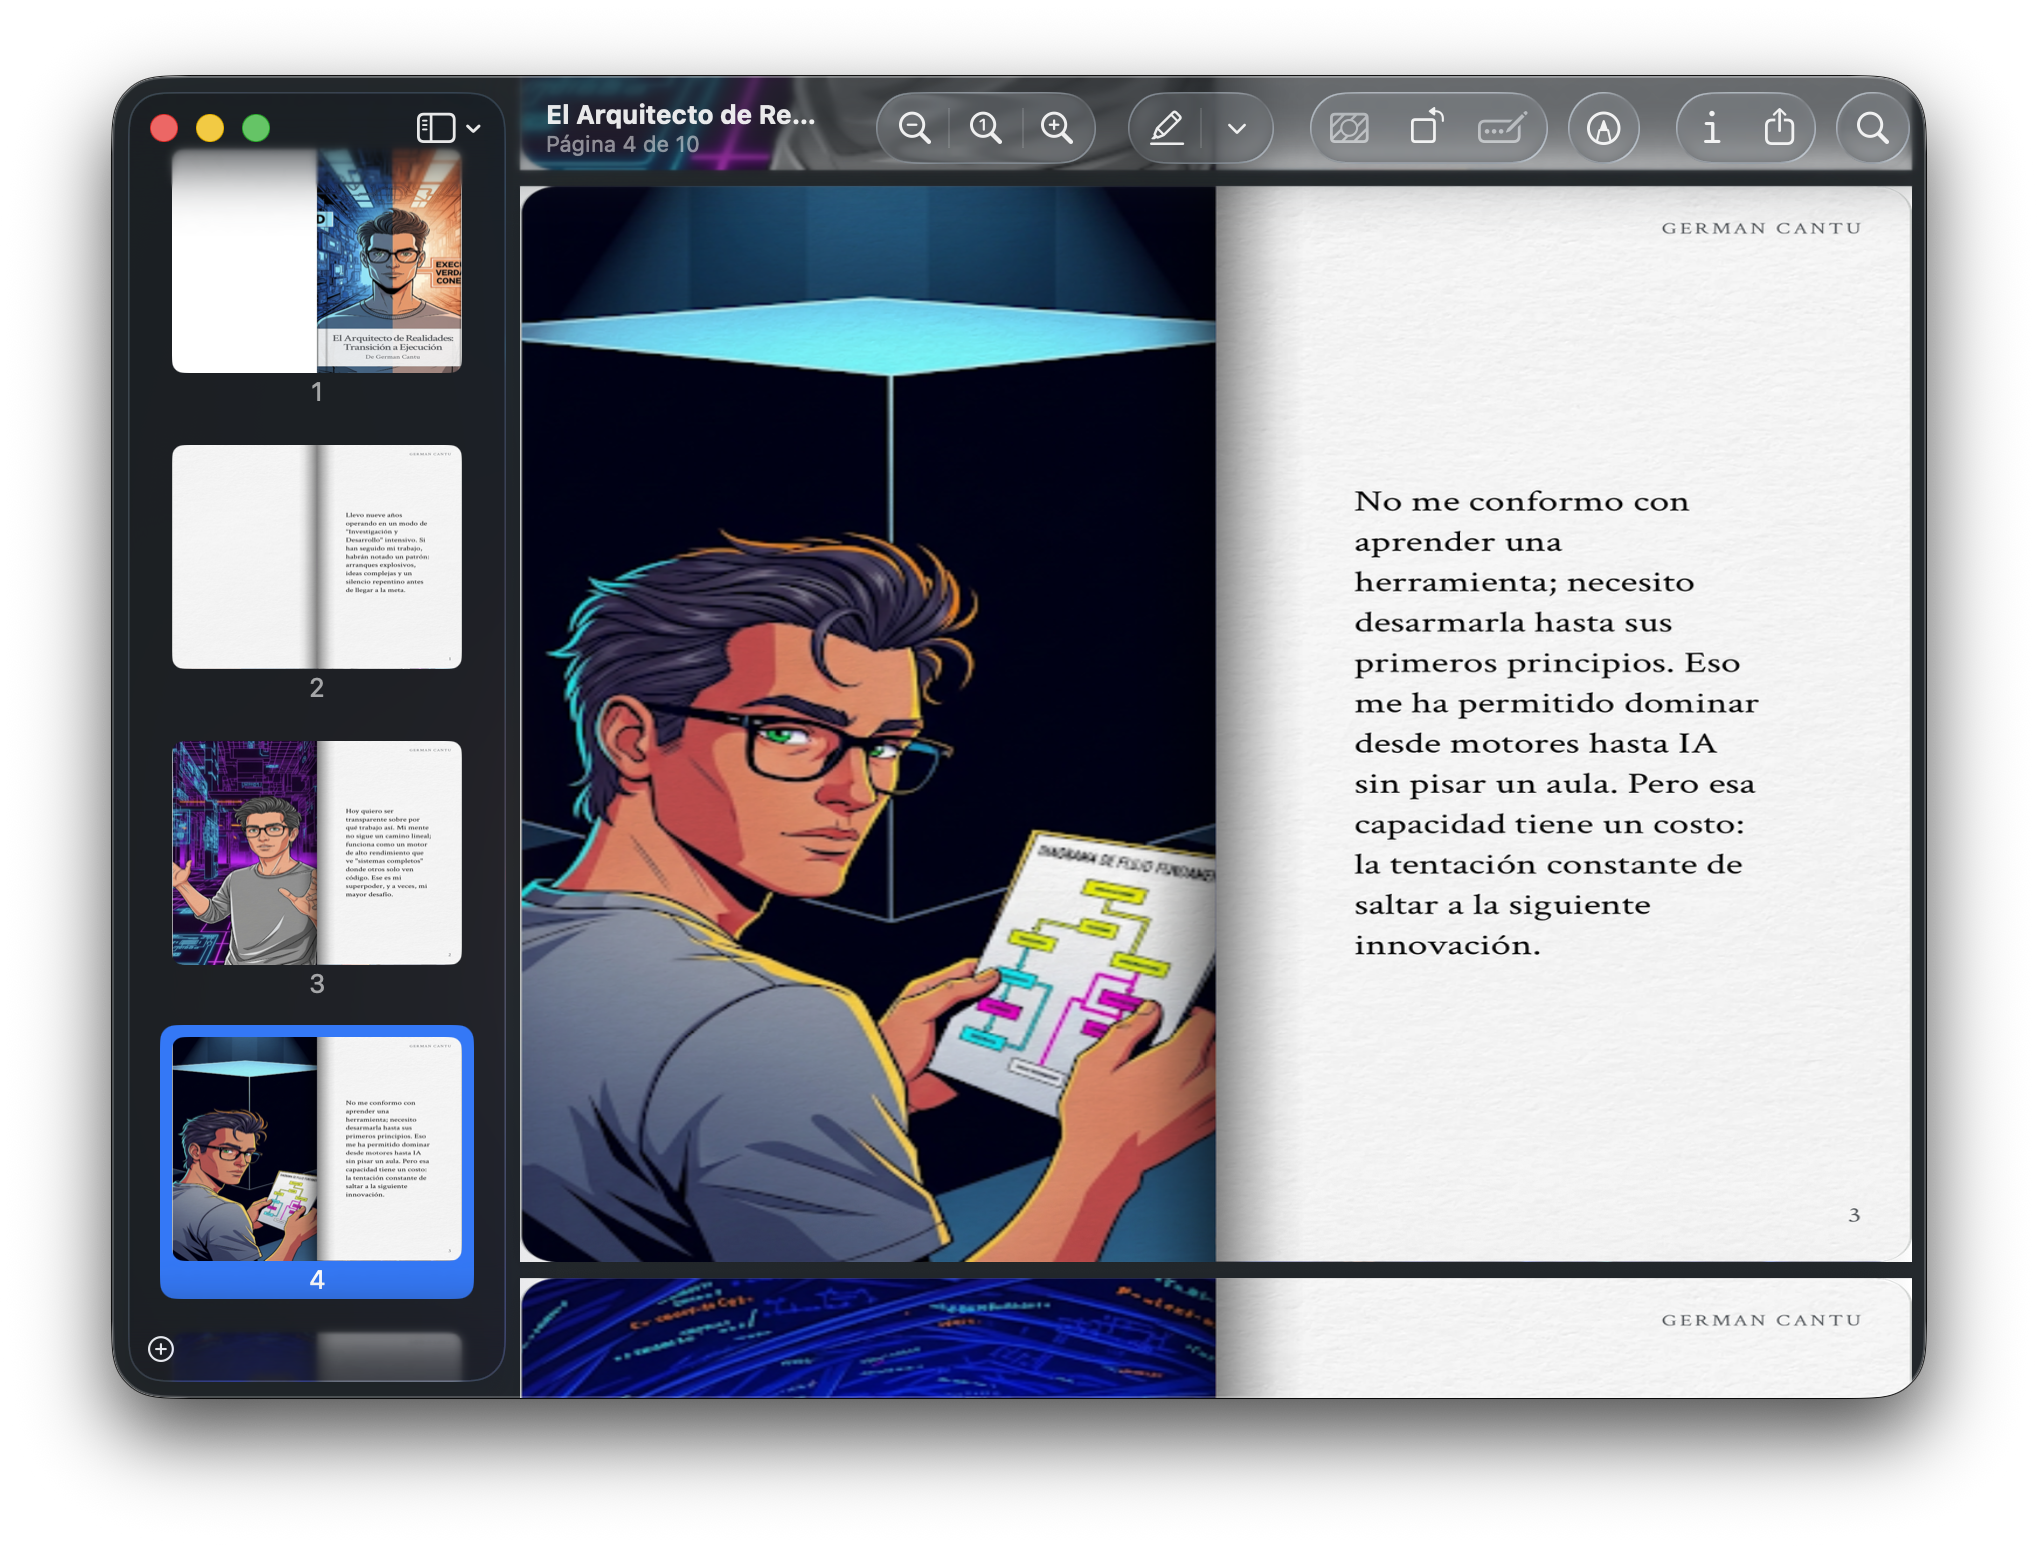Click the green fullscreen window button

tap(256, 128)
